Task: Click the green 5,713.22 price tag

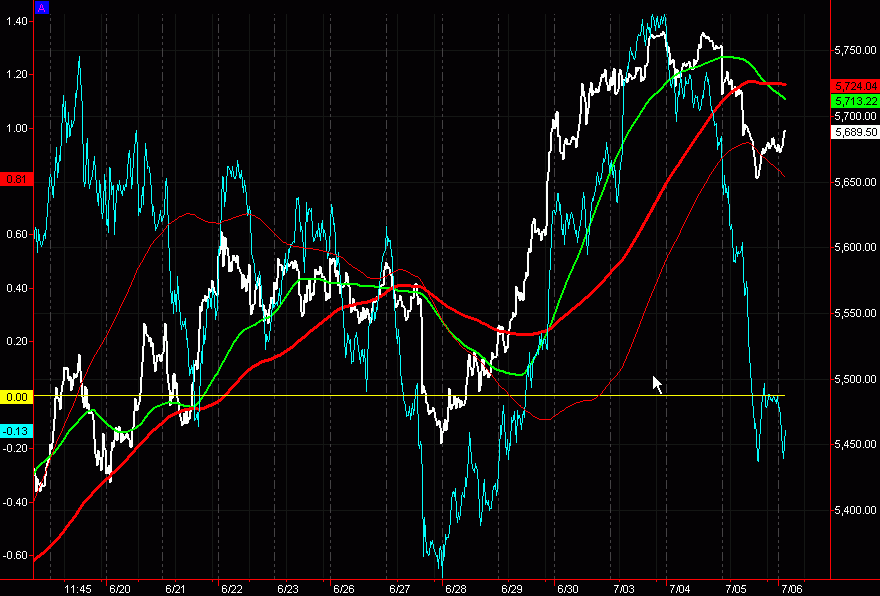Action: pos(855,101)
